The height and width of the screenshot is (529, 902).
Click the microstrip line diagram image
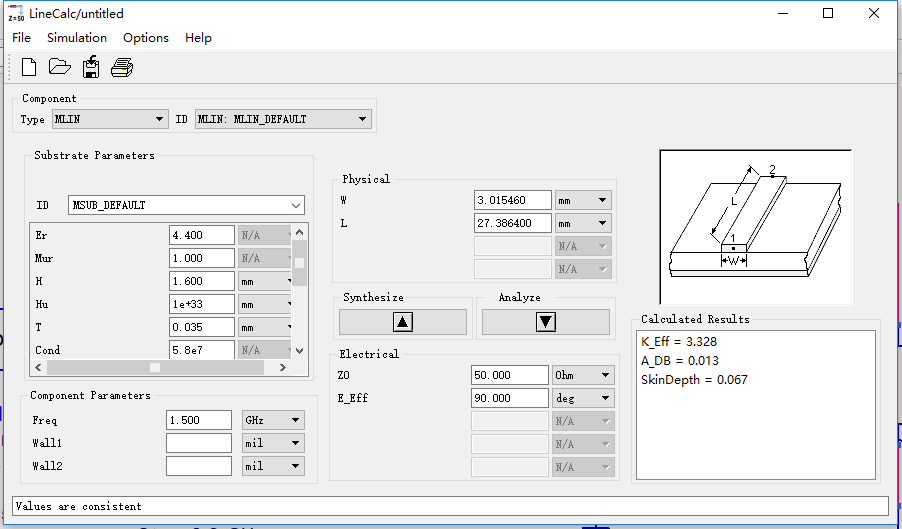[755, 227]
